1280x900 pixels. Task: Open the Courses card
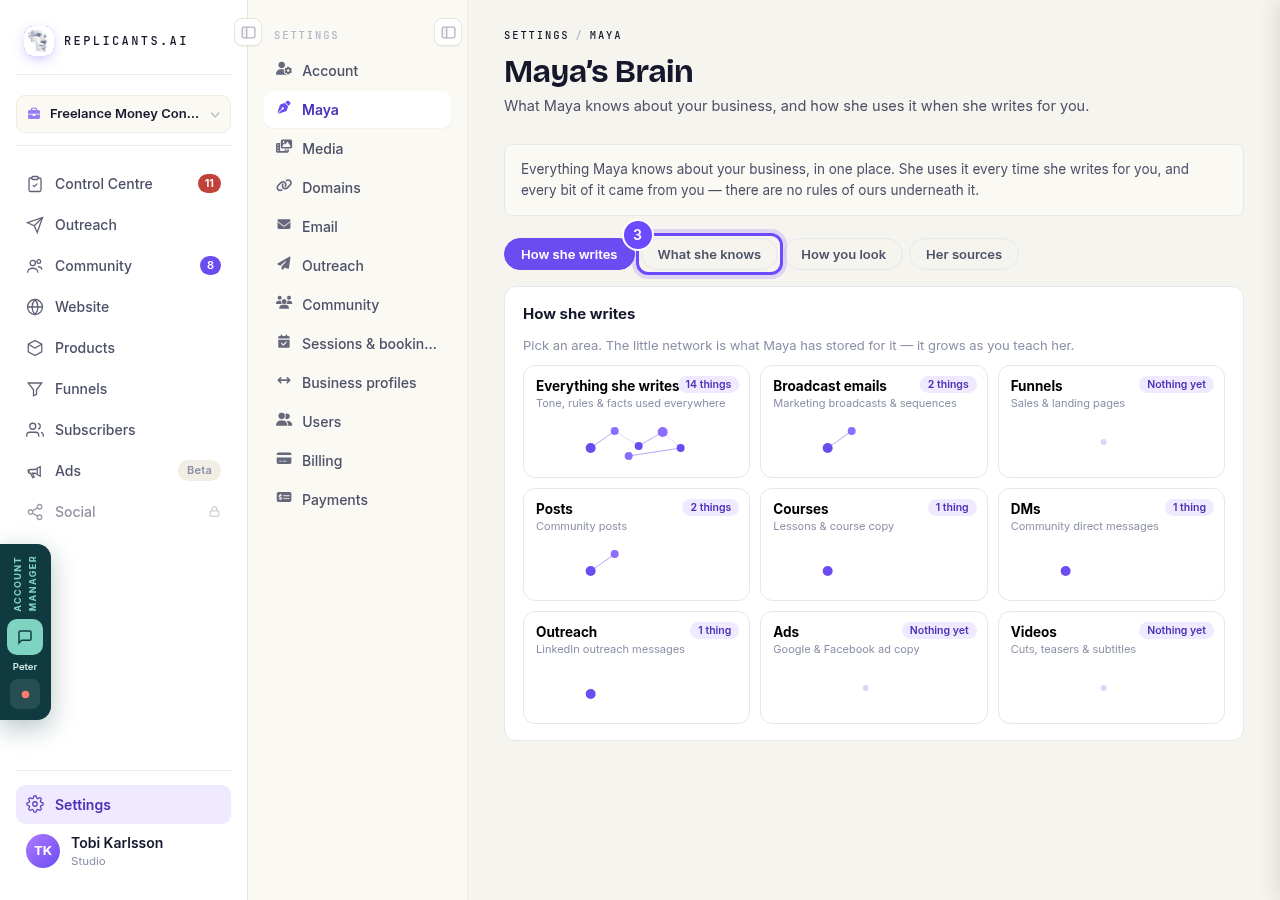tap(873, 544)
